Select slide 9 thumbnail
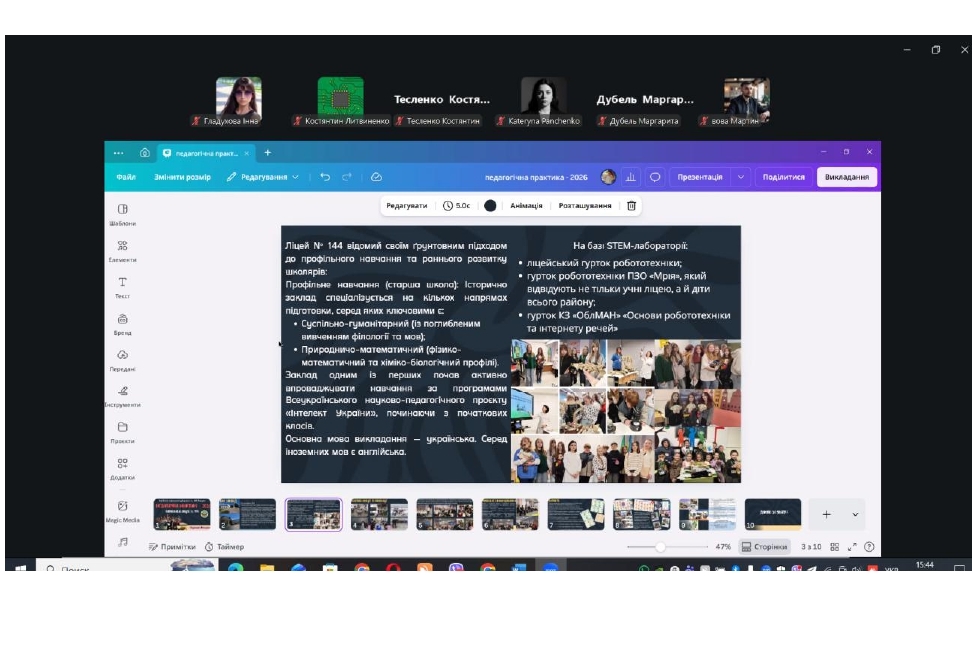Screen dimensions: 972x648 pos(707,514)
